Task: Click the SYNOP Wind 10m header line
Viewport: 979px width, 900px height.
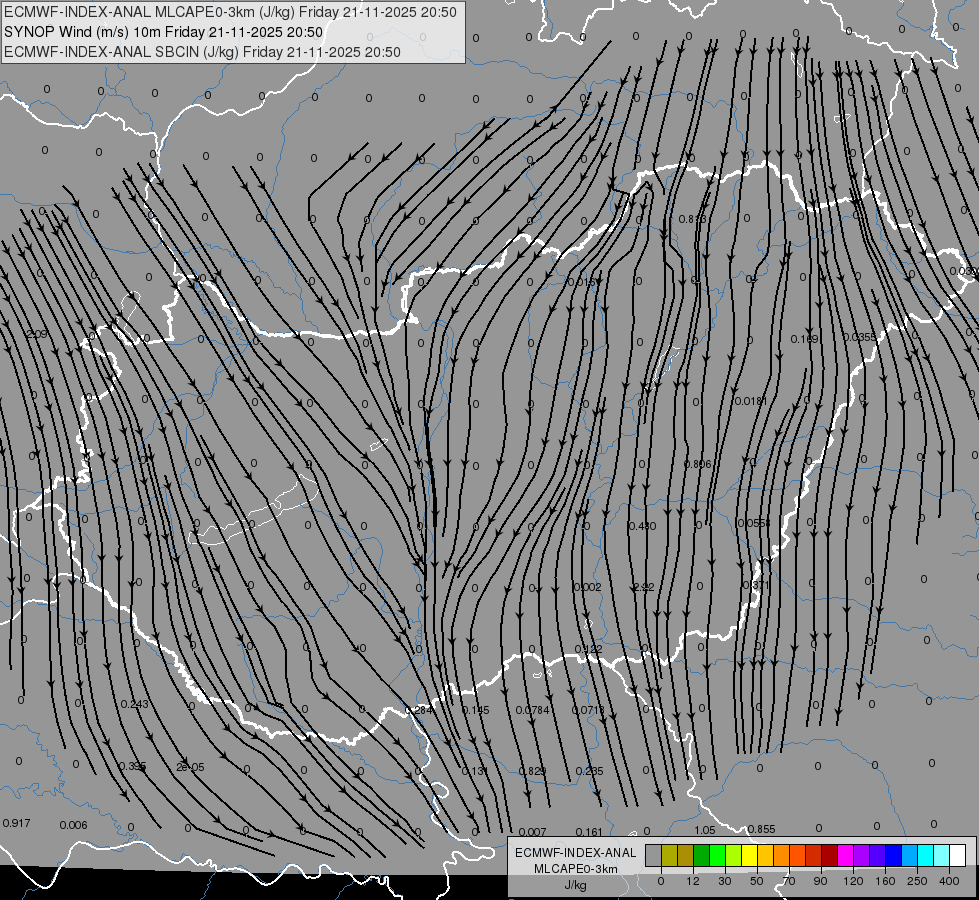Action: coord(164,32)
